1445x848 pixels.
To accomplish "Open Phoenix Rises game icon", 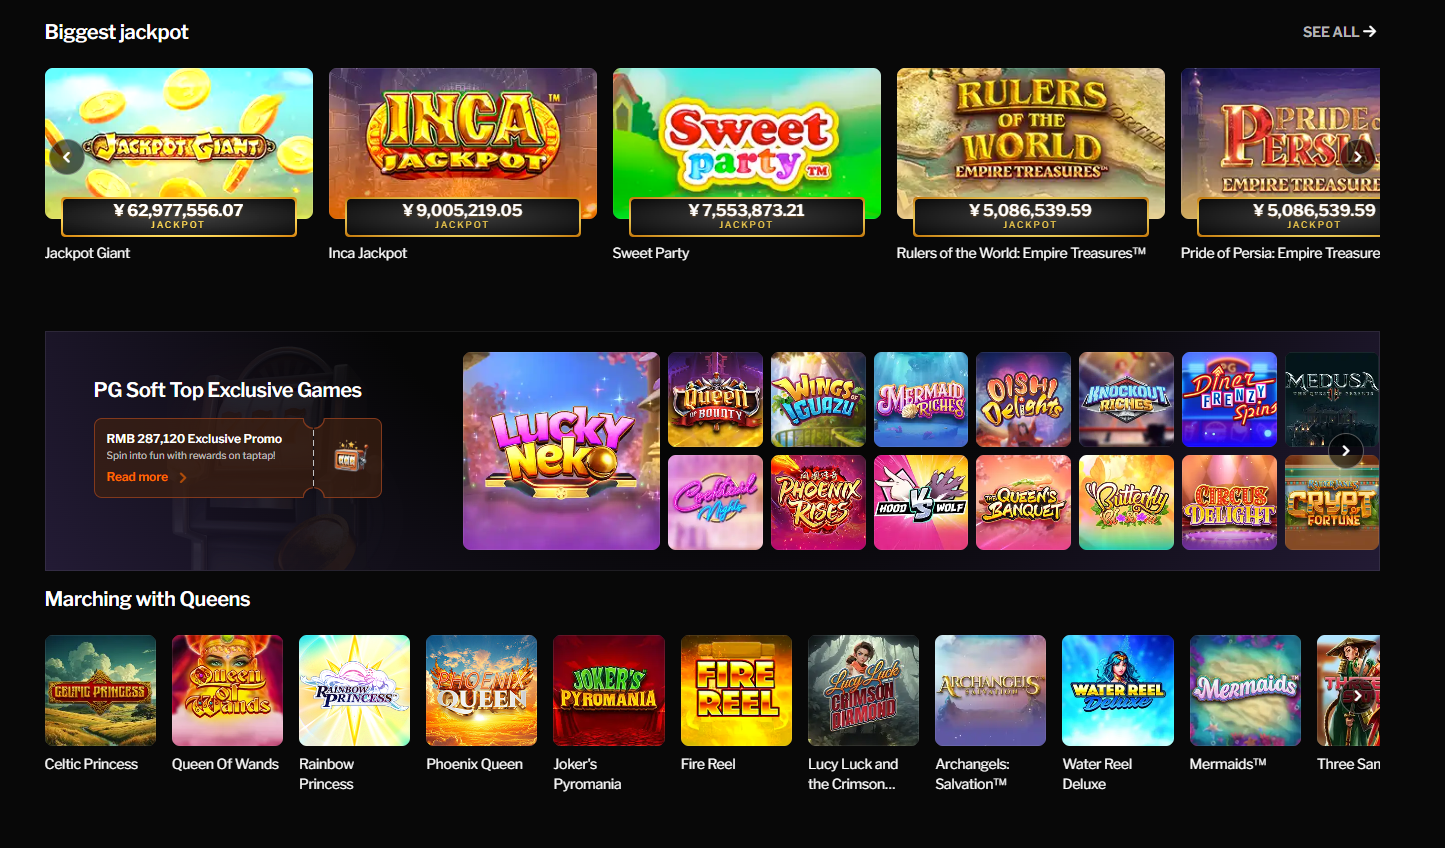I will [x=818, y=502].
